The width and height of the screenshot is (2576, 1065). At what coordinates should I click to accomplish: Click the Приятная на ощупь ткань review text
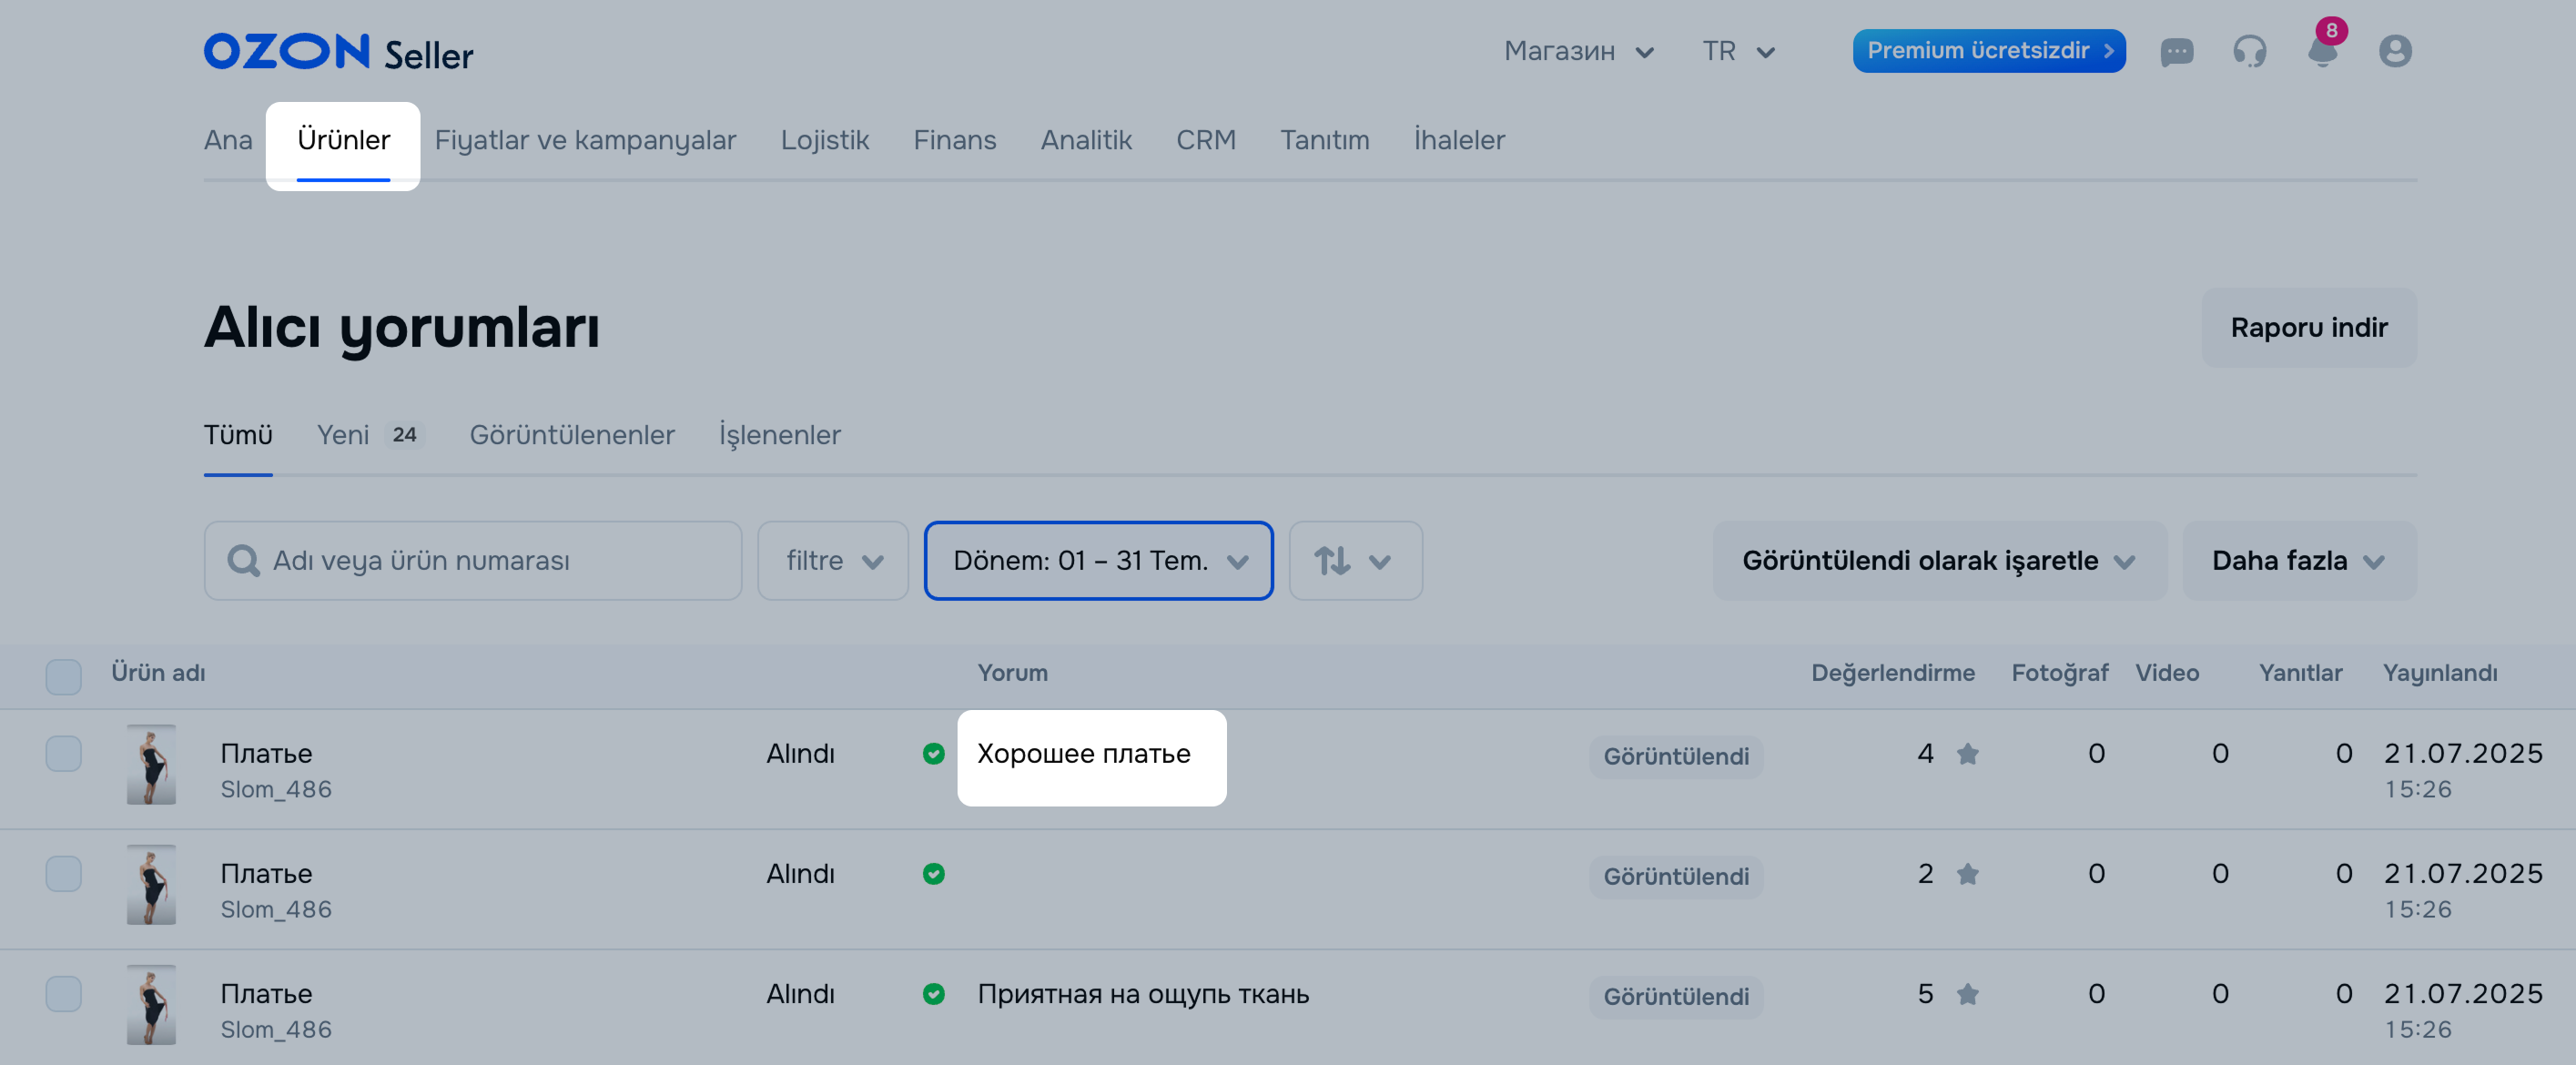[x=1143, y=994]
